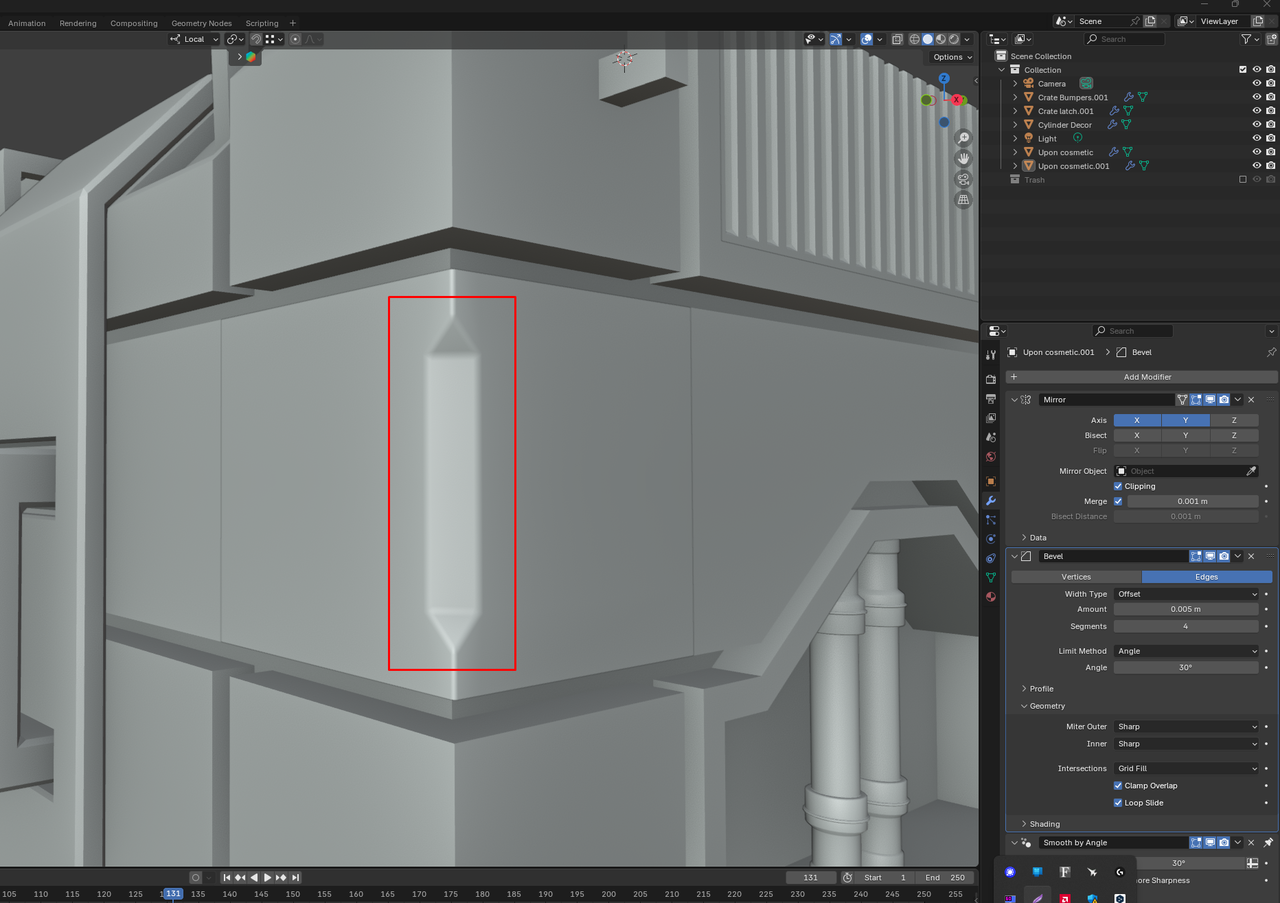Open the View Layer properties tab icon

click(991, 418)
